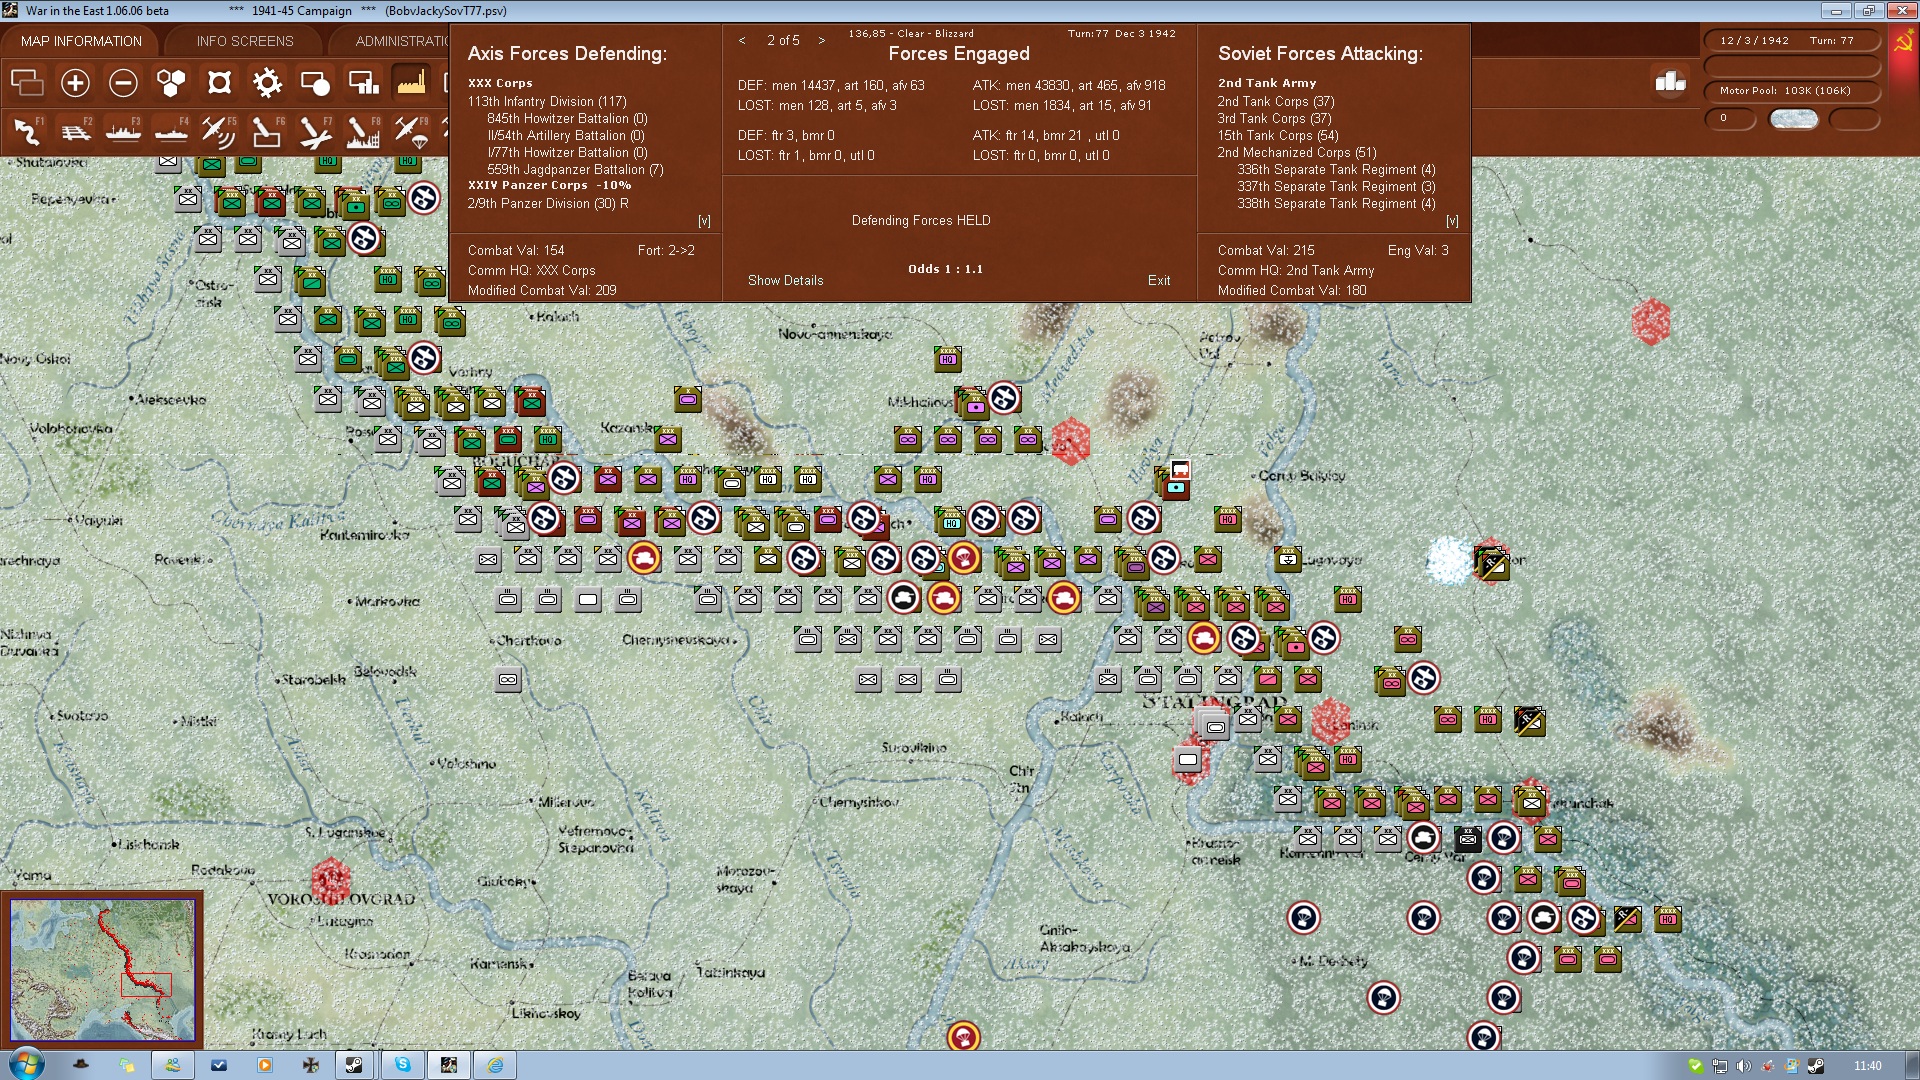The height and width of the screenshot is (1080, 1920).
Task: Zoom out the map with the minus icon
Action: click(123, 83)
